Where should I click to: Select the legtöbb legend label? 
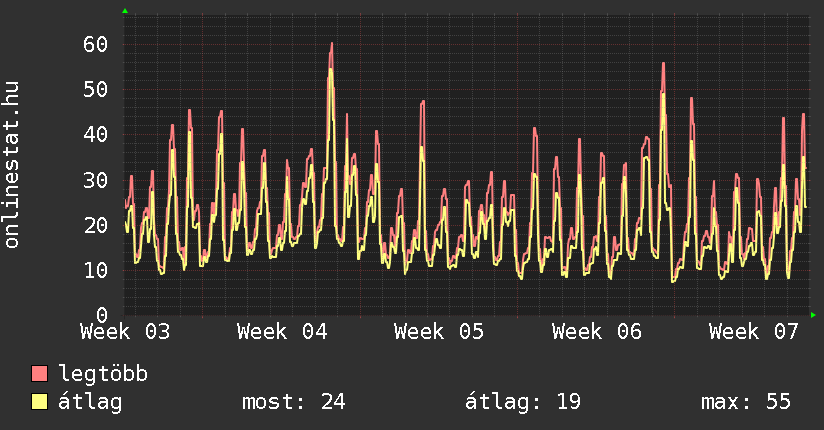103,374
